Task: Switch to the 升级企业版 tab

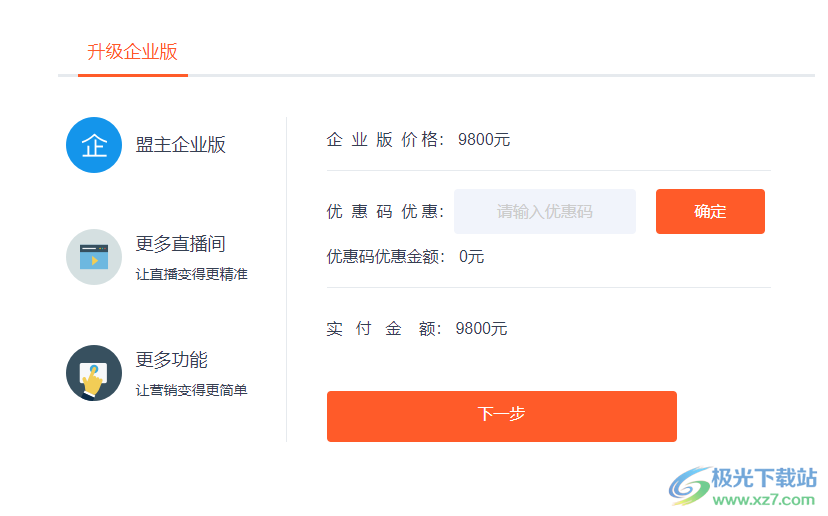Action: 132,52
